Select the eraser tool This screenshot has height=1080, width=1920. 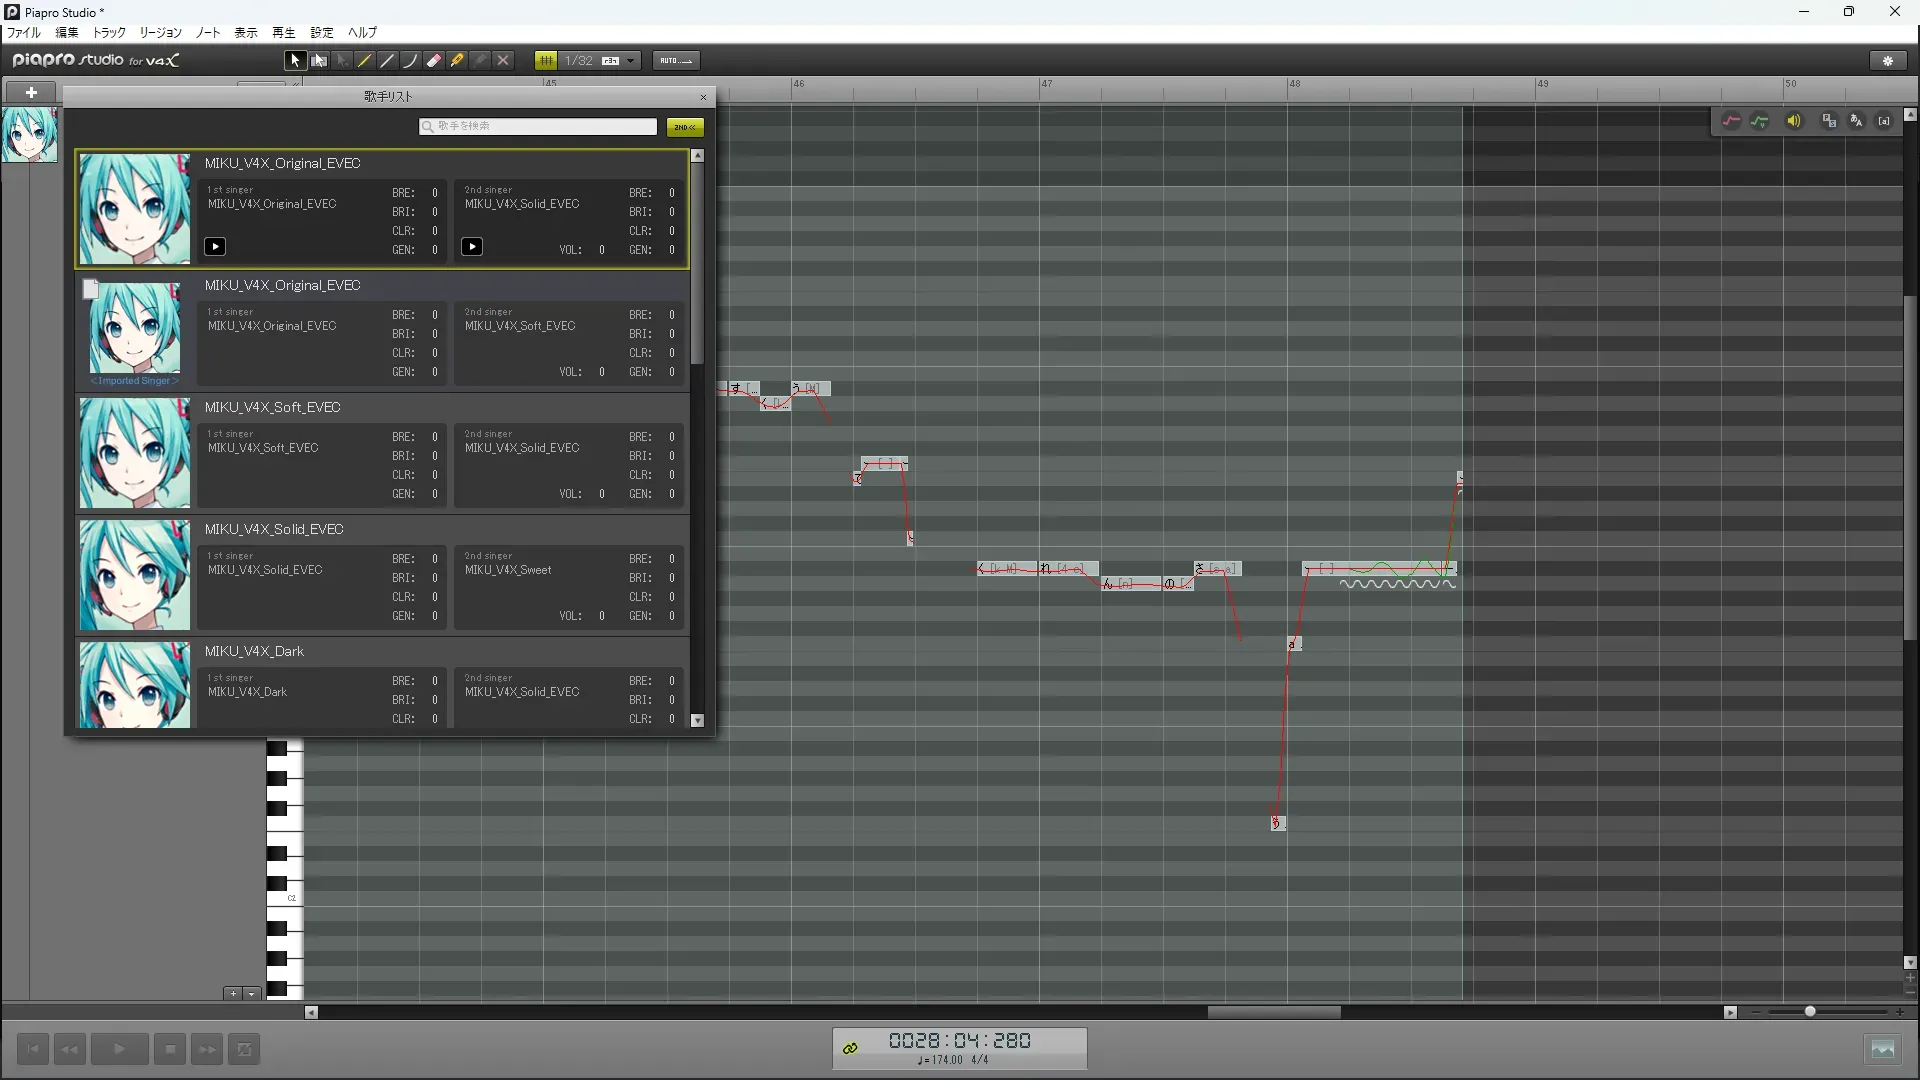pyautogui.click(x=434, y=61)
